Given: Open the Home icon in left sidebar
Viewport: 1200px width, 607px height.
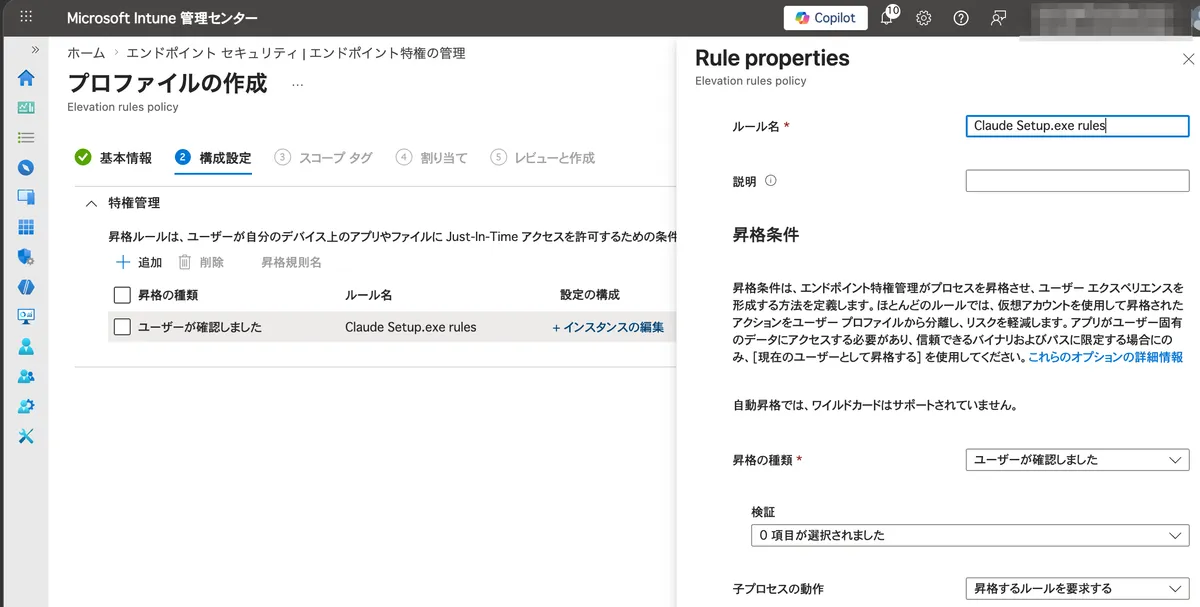Looking at the screenshot, I should point(26,78).
